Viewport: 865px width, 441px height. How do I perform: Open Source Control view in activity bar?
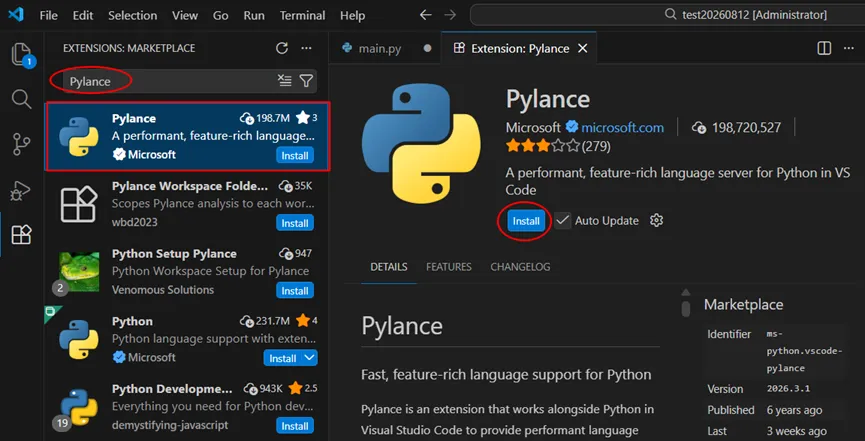tap(22, 145)
